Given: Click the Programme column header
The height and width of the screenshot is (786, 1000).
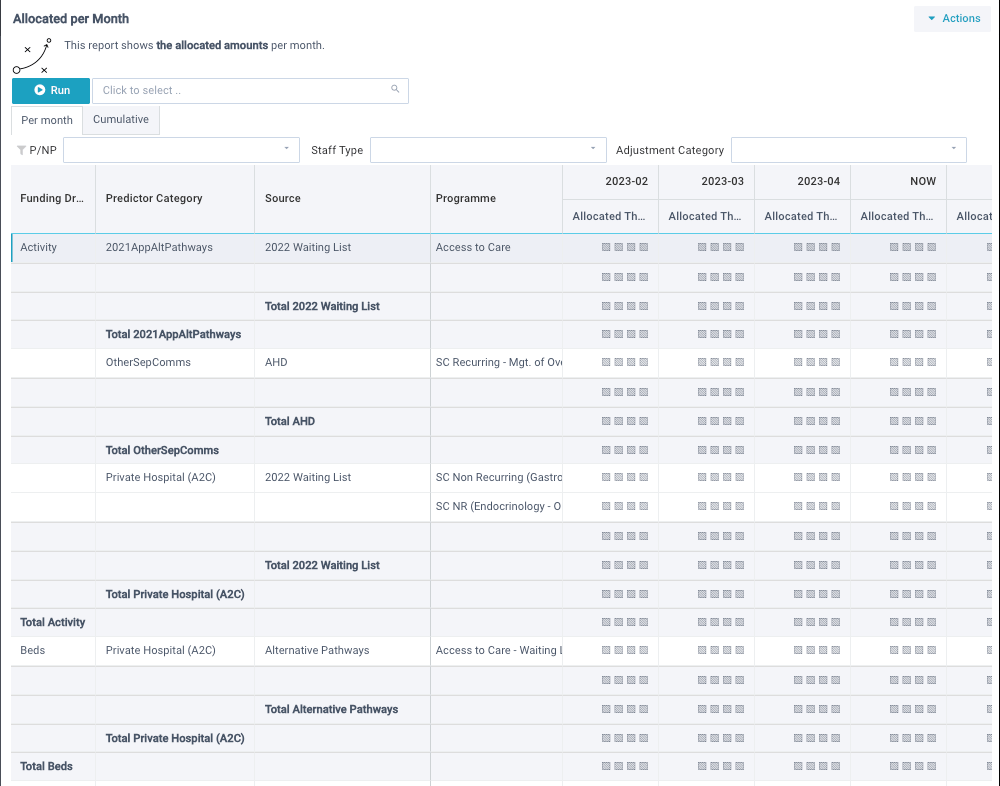Looking at the screenshot, I should 466,199.
